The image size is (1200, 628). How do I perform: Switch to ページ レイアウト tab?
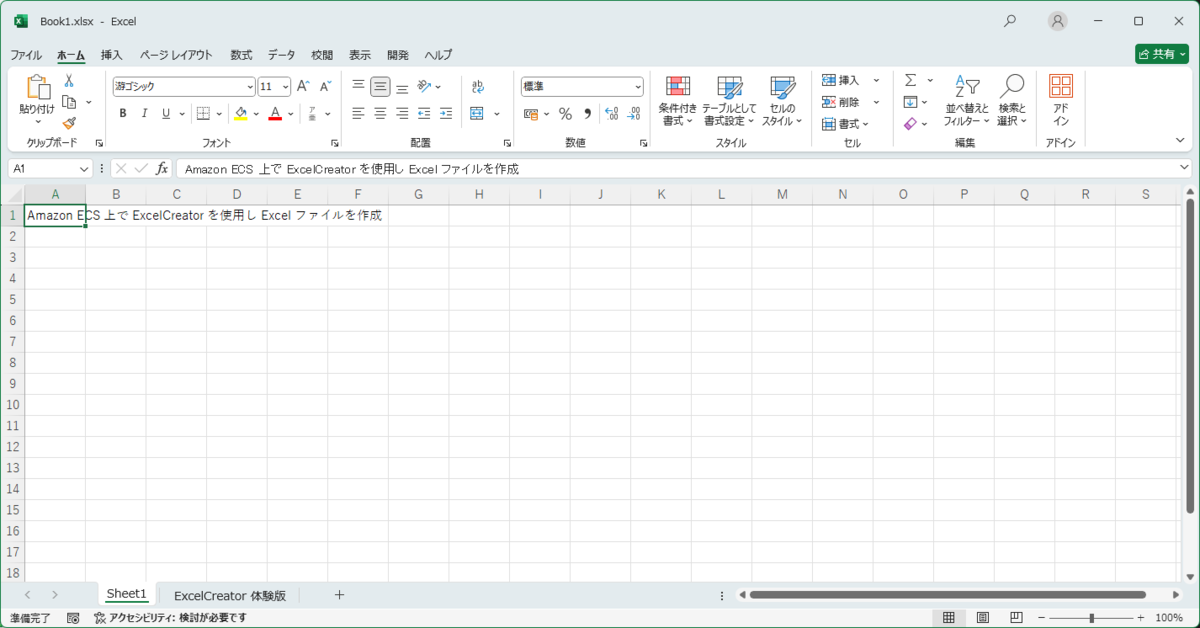[x=176, y=55]
